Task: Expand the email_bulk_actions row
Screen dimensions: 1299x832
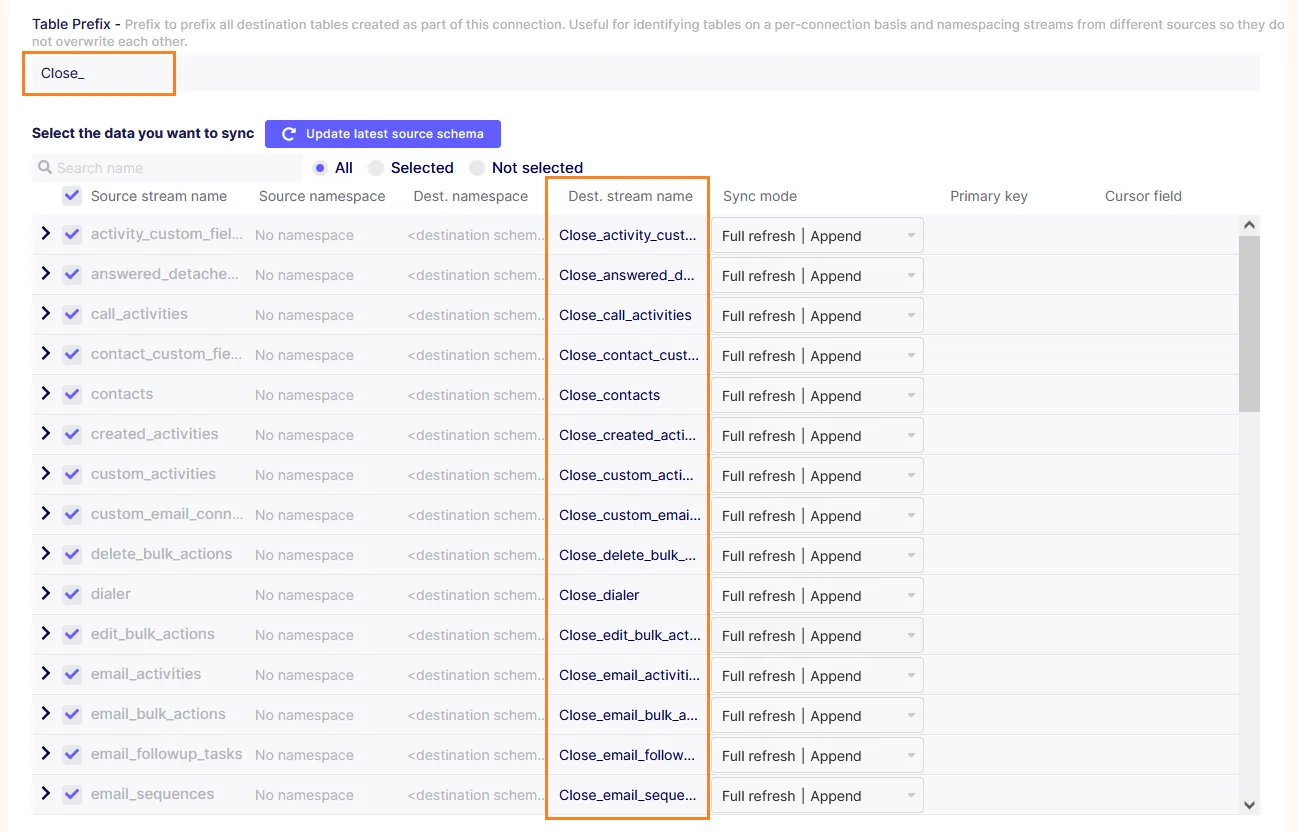Action: pyautogui.click(x=45, y=713)
